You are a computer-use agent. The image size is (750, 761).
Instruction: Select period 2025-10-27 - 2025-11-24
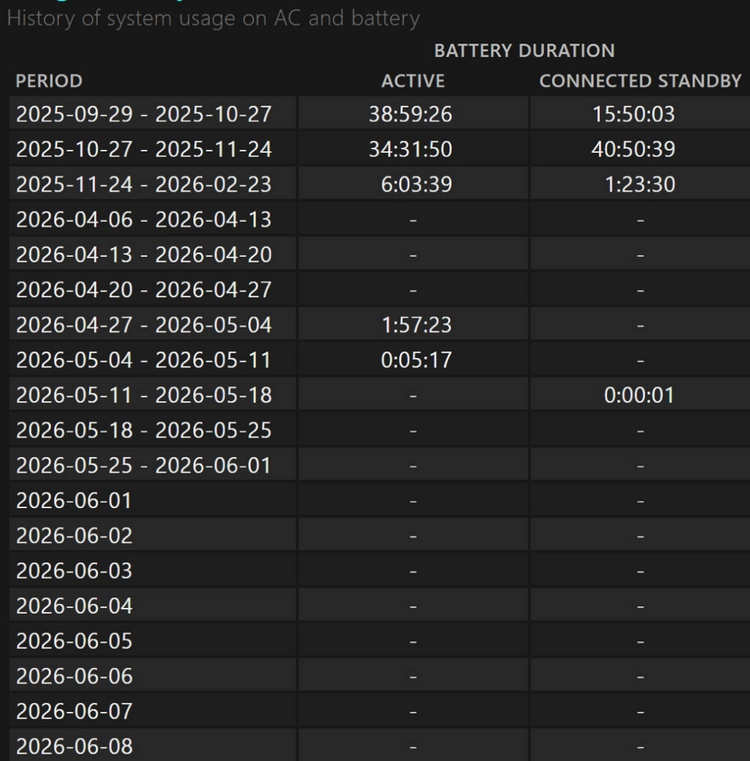[144, 149]
